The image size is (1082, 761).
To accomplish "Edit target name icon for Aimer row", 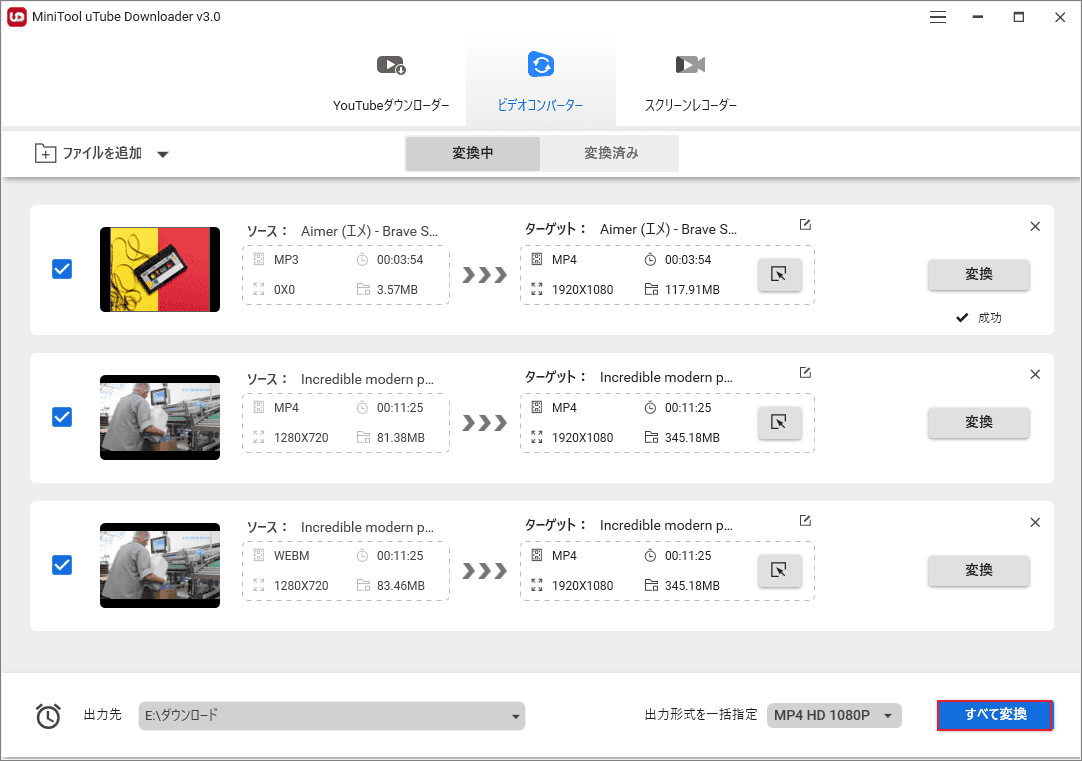I will [805, 224].
